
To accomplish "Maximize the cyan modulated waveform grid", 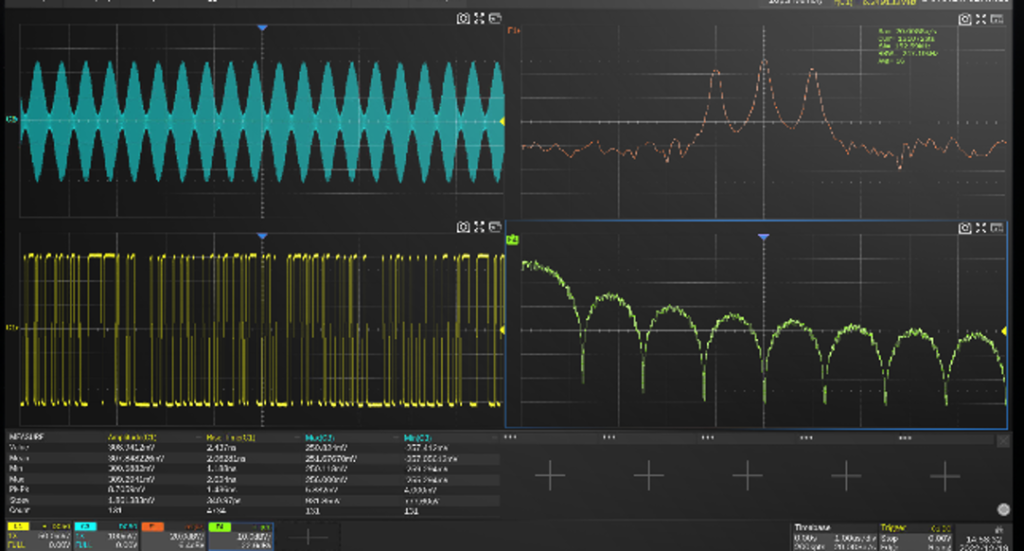I will point(479,18).
